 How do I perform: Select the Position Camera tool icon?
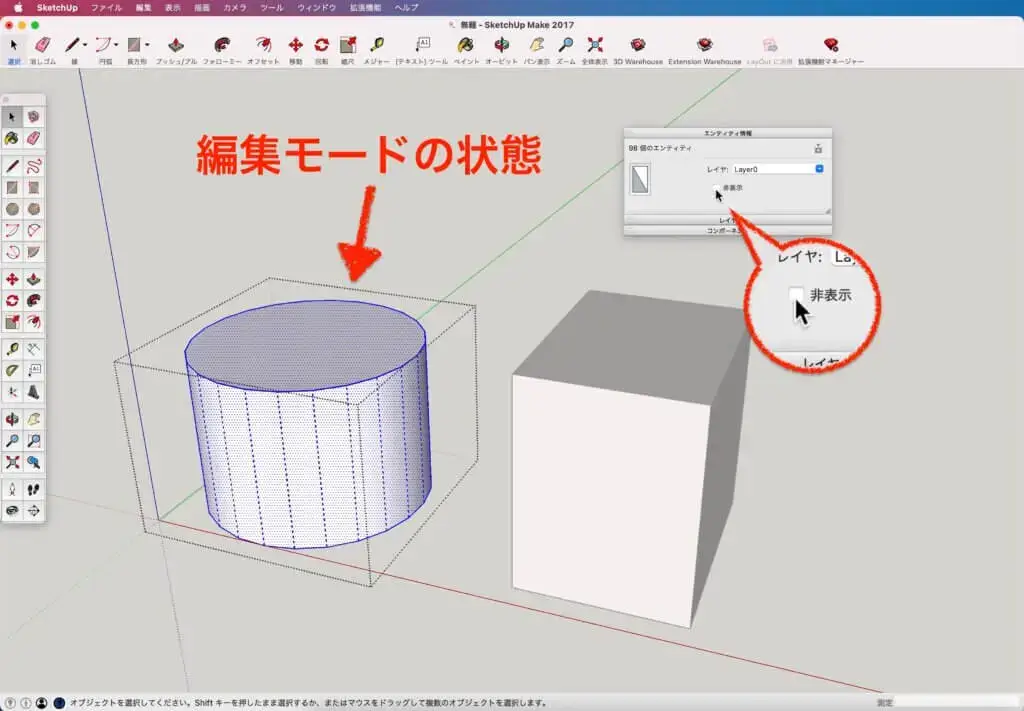coord(12,490)
